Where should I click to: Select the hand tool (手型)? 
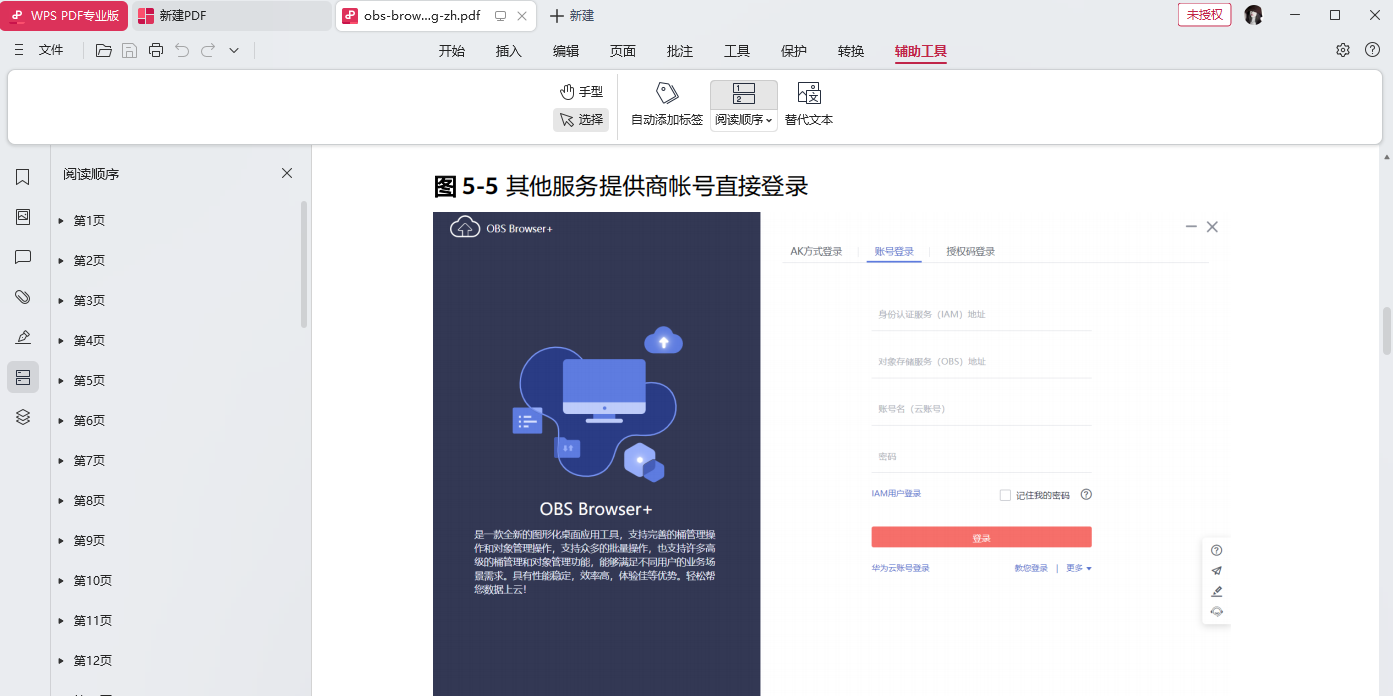pyautogui.click(x=581, y=92)
